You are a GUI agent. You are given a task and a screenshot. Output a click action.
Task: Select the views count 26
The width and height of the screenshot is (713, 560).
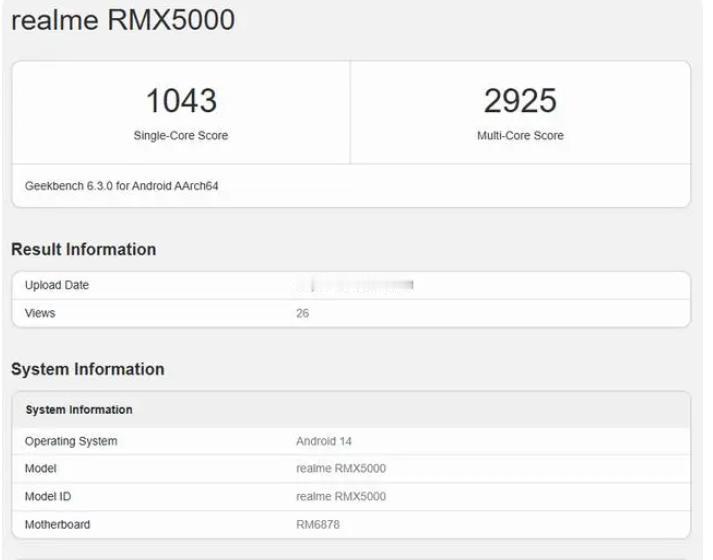coord(302,313)
